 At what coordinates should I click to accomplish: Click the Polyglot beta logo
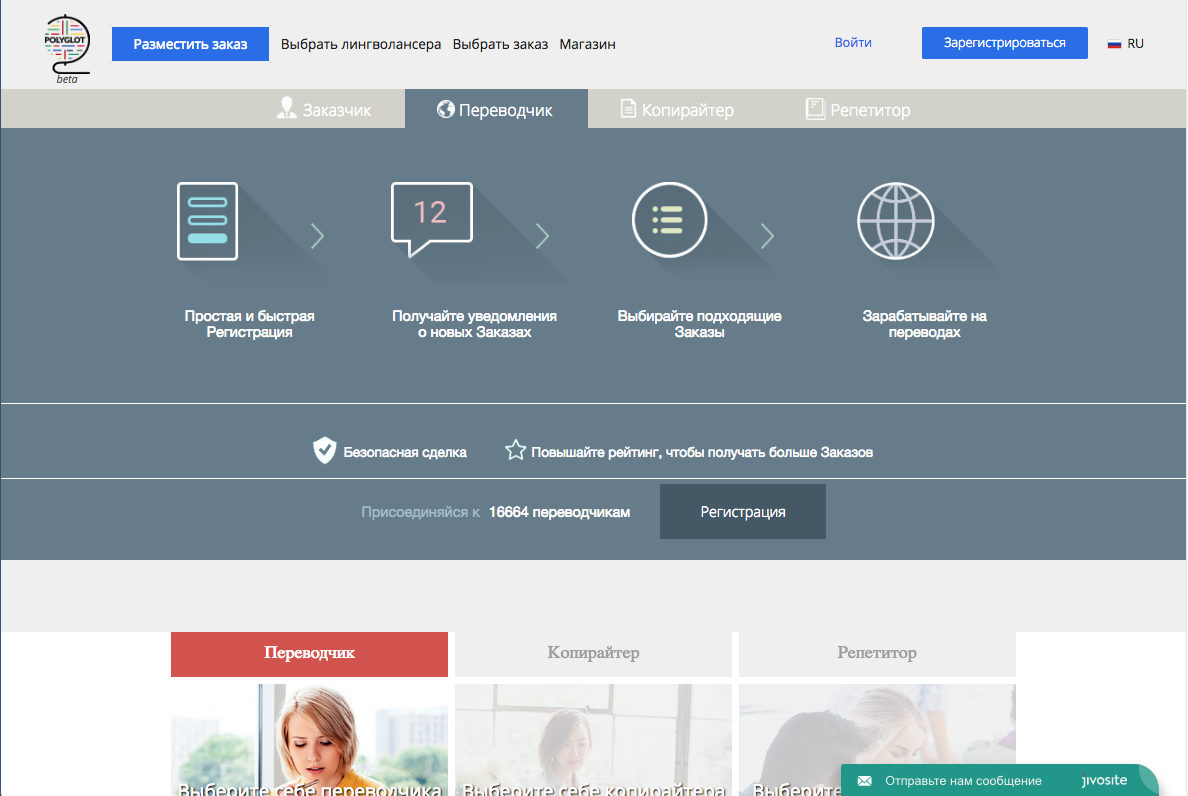coord(67,48)
